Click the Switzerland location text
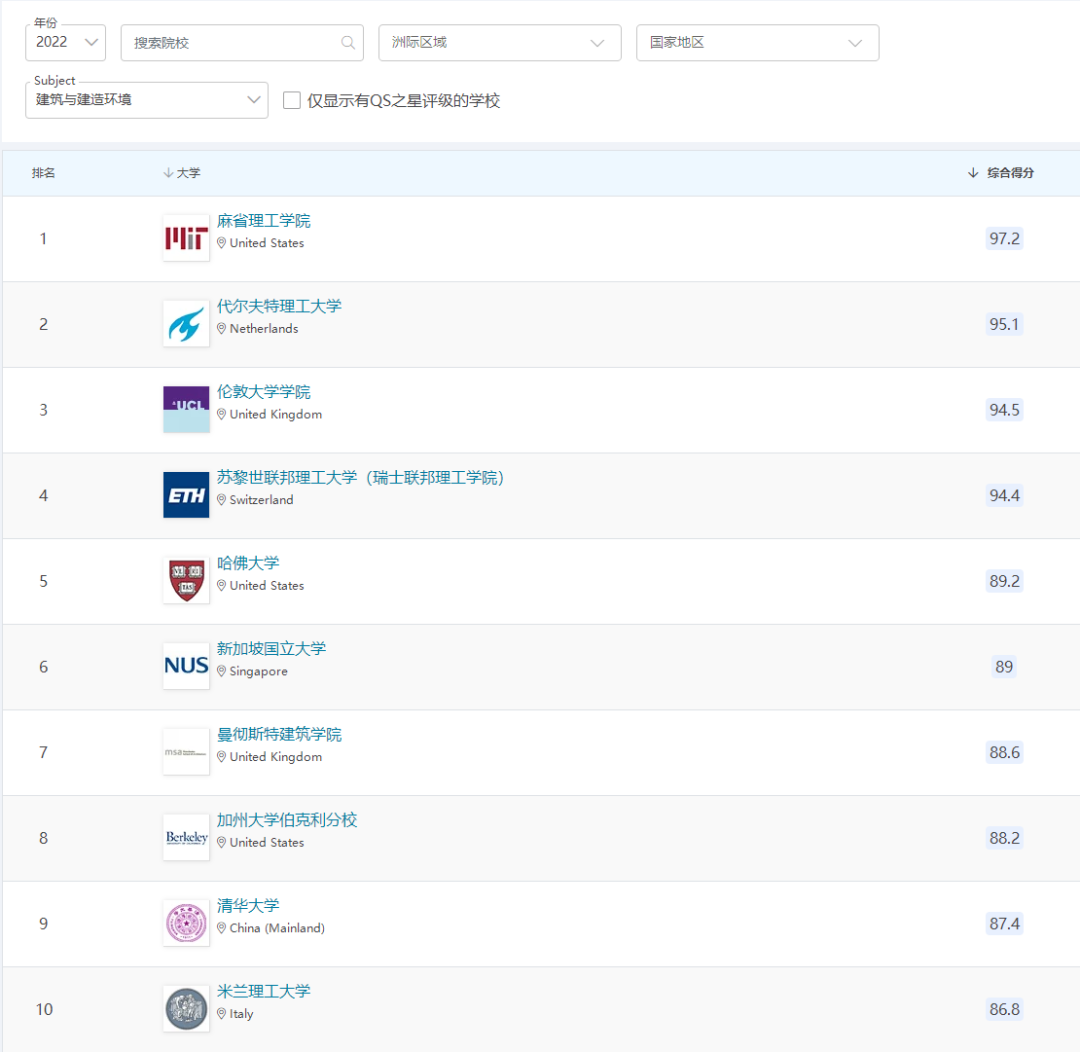 [x=261, y=500]
